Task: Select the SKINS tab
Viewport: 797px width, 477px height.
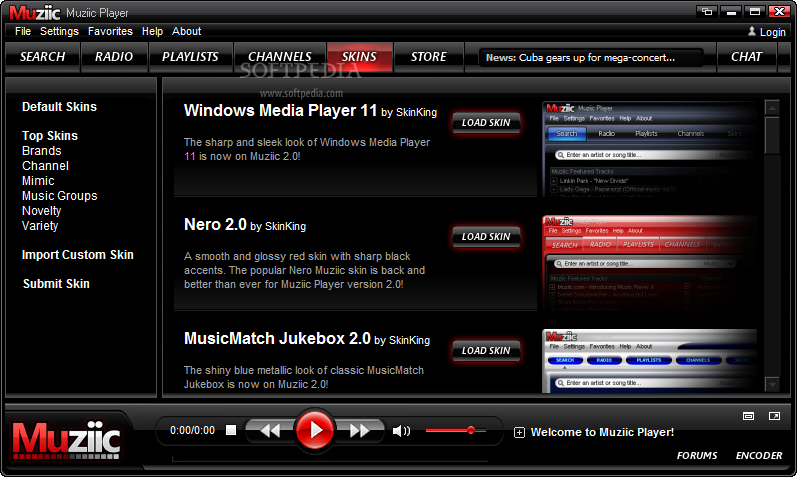Action: tap(359, 57)
